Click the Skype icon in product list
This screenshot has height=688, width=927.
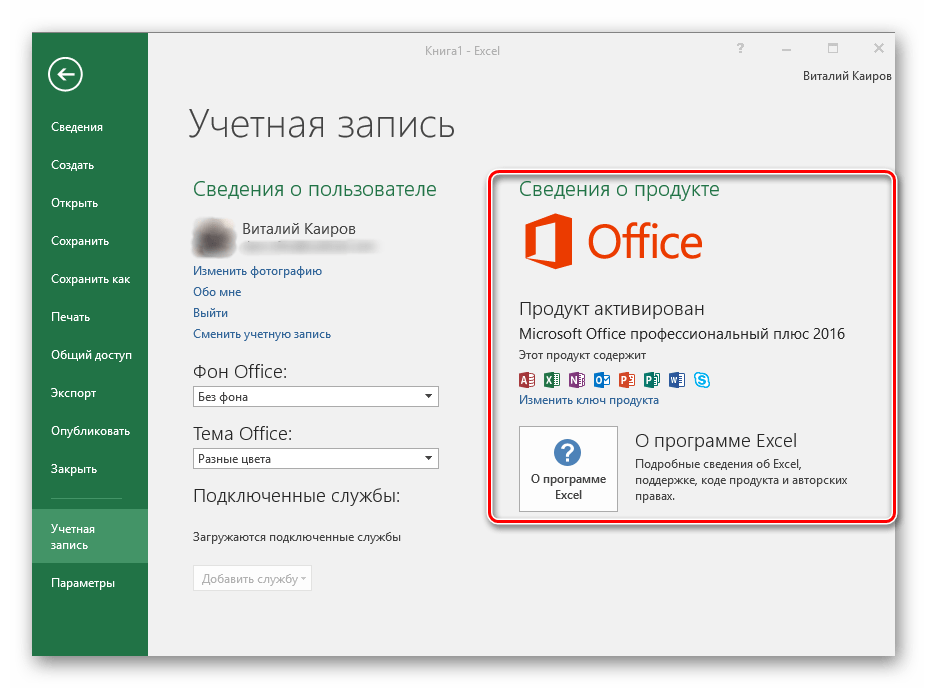pyautogui.click(x=702, y=380)
